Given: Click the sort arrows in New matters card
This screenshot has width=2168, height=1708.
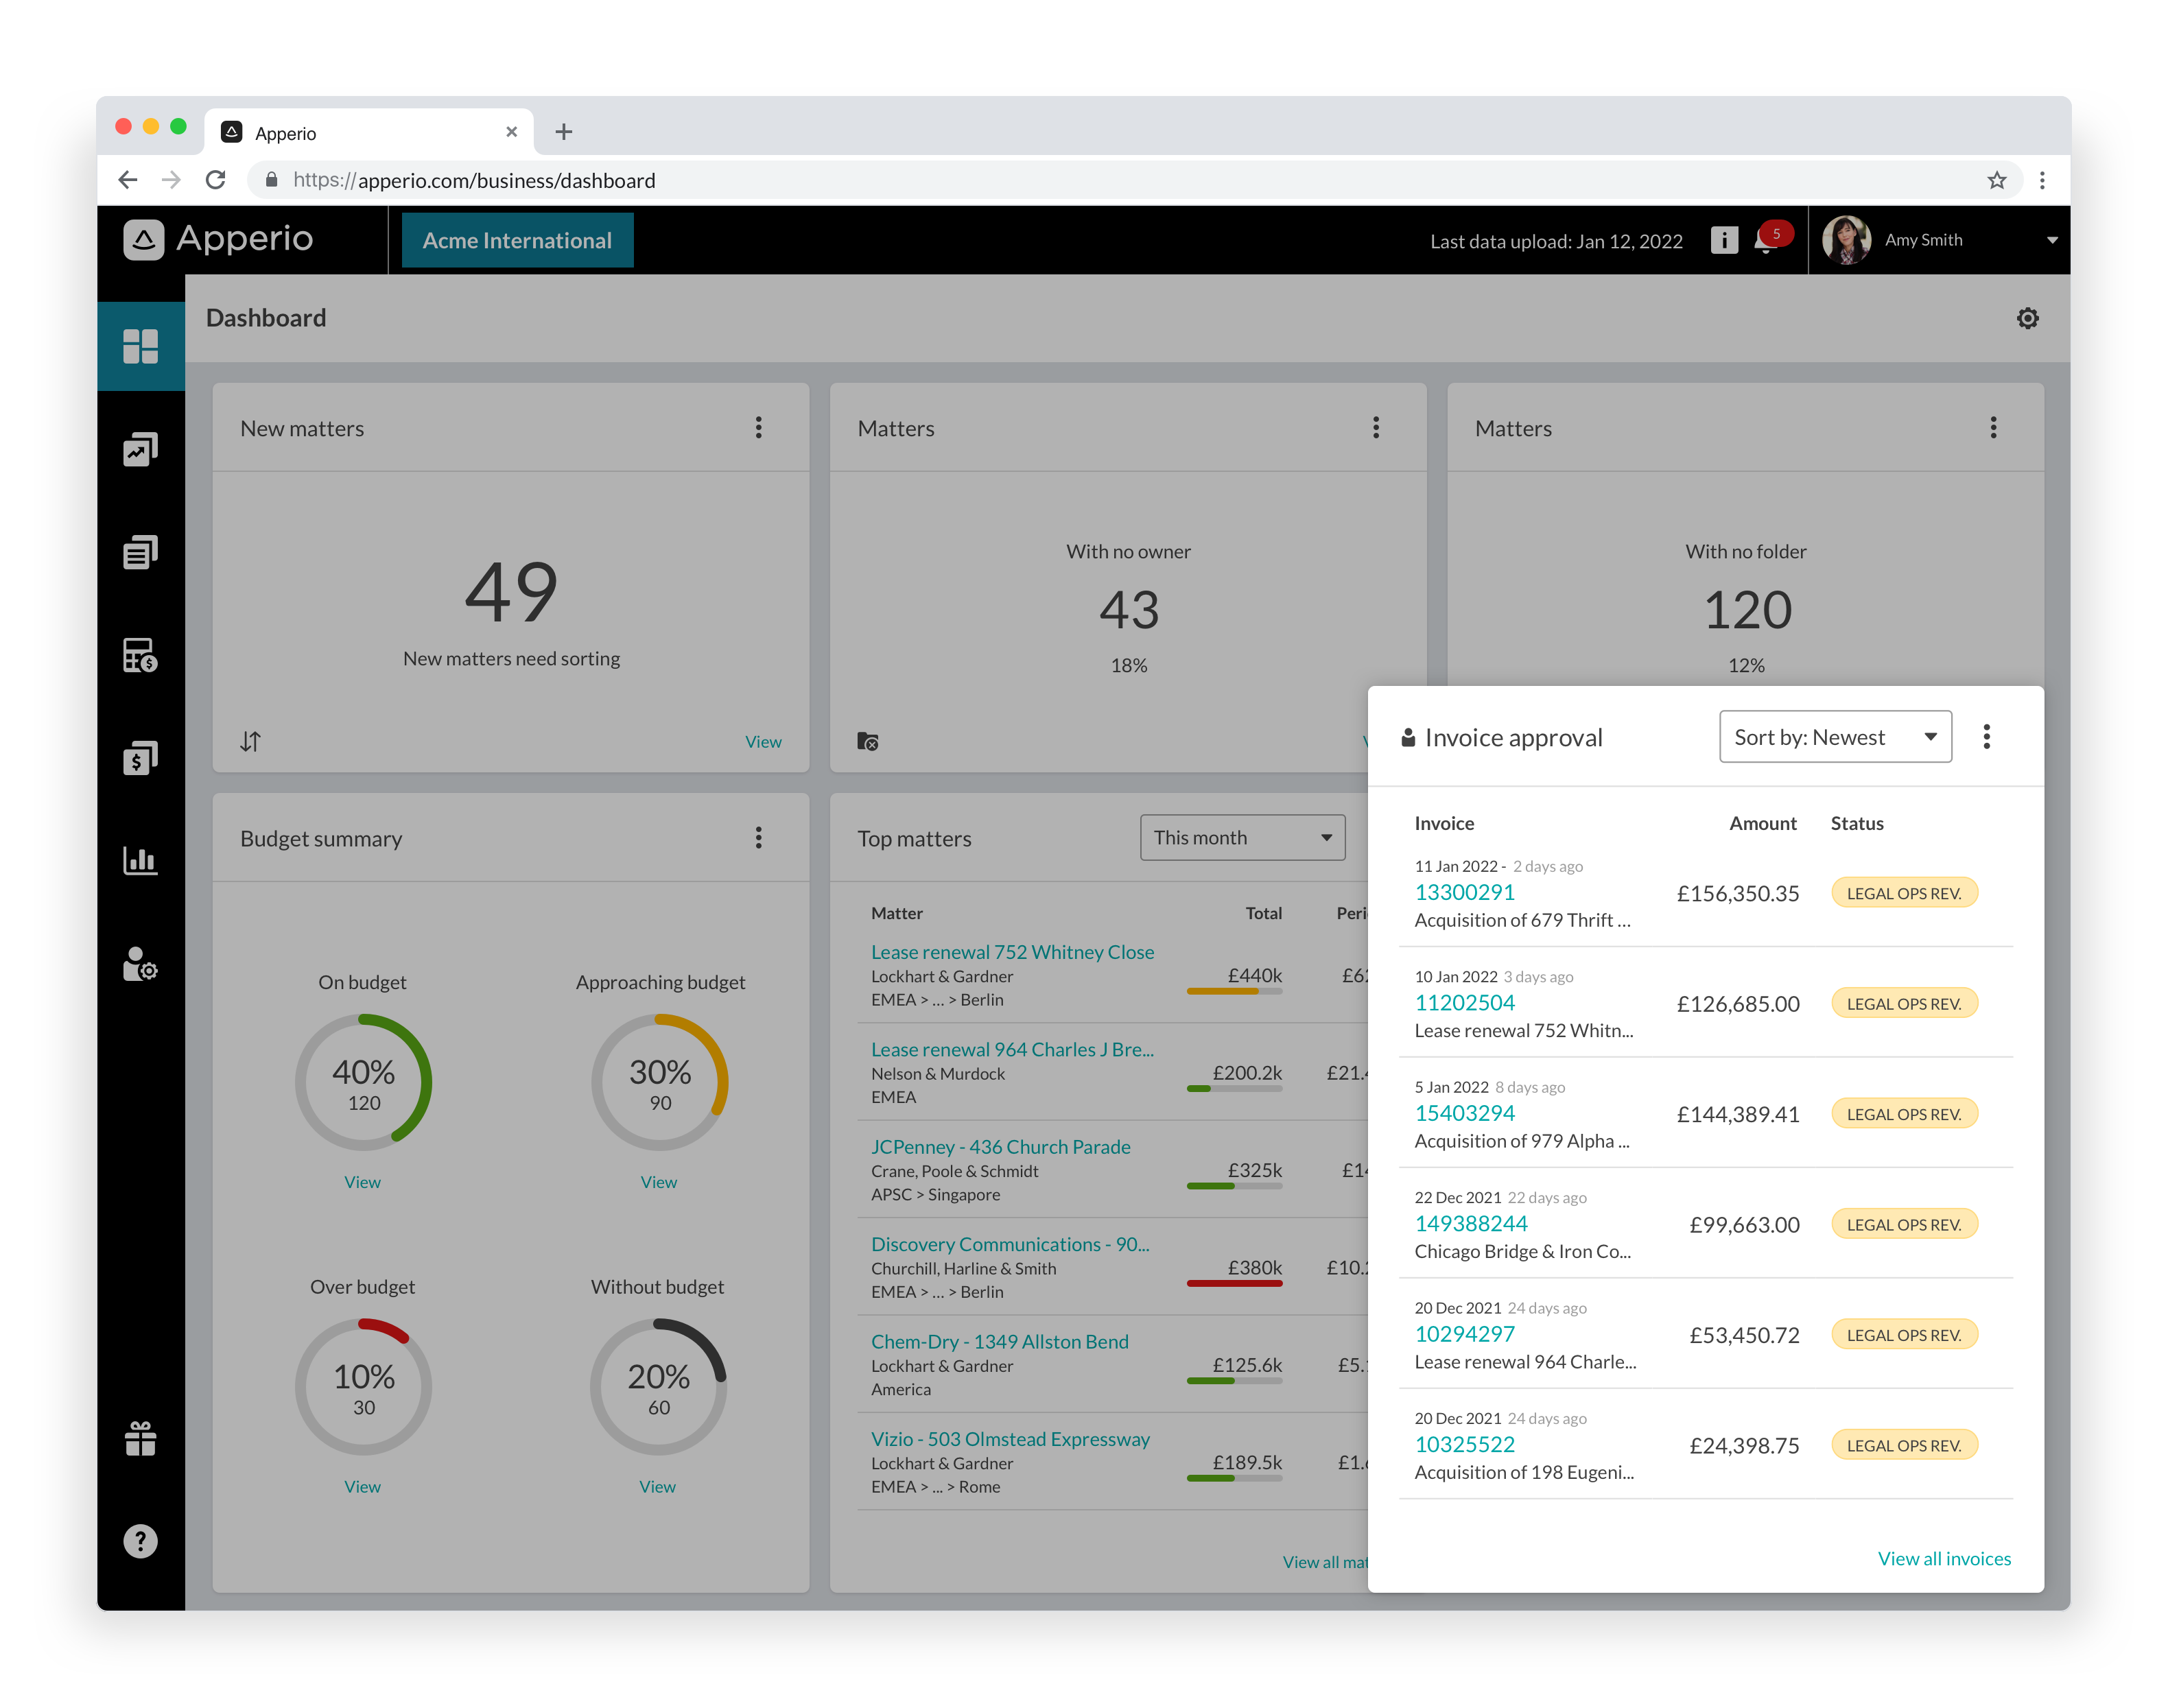Looking at the screenshot, I should pyautogui.click(x=250, y=741).
